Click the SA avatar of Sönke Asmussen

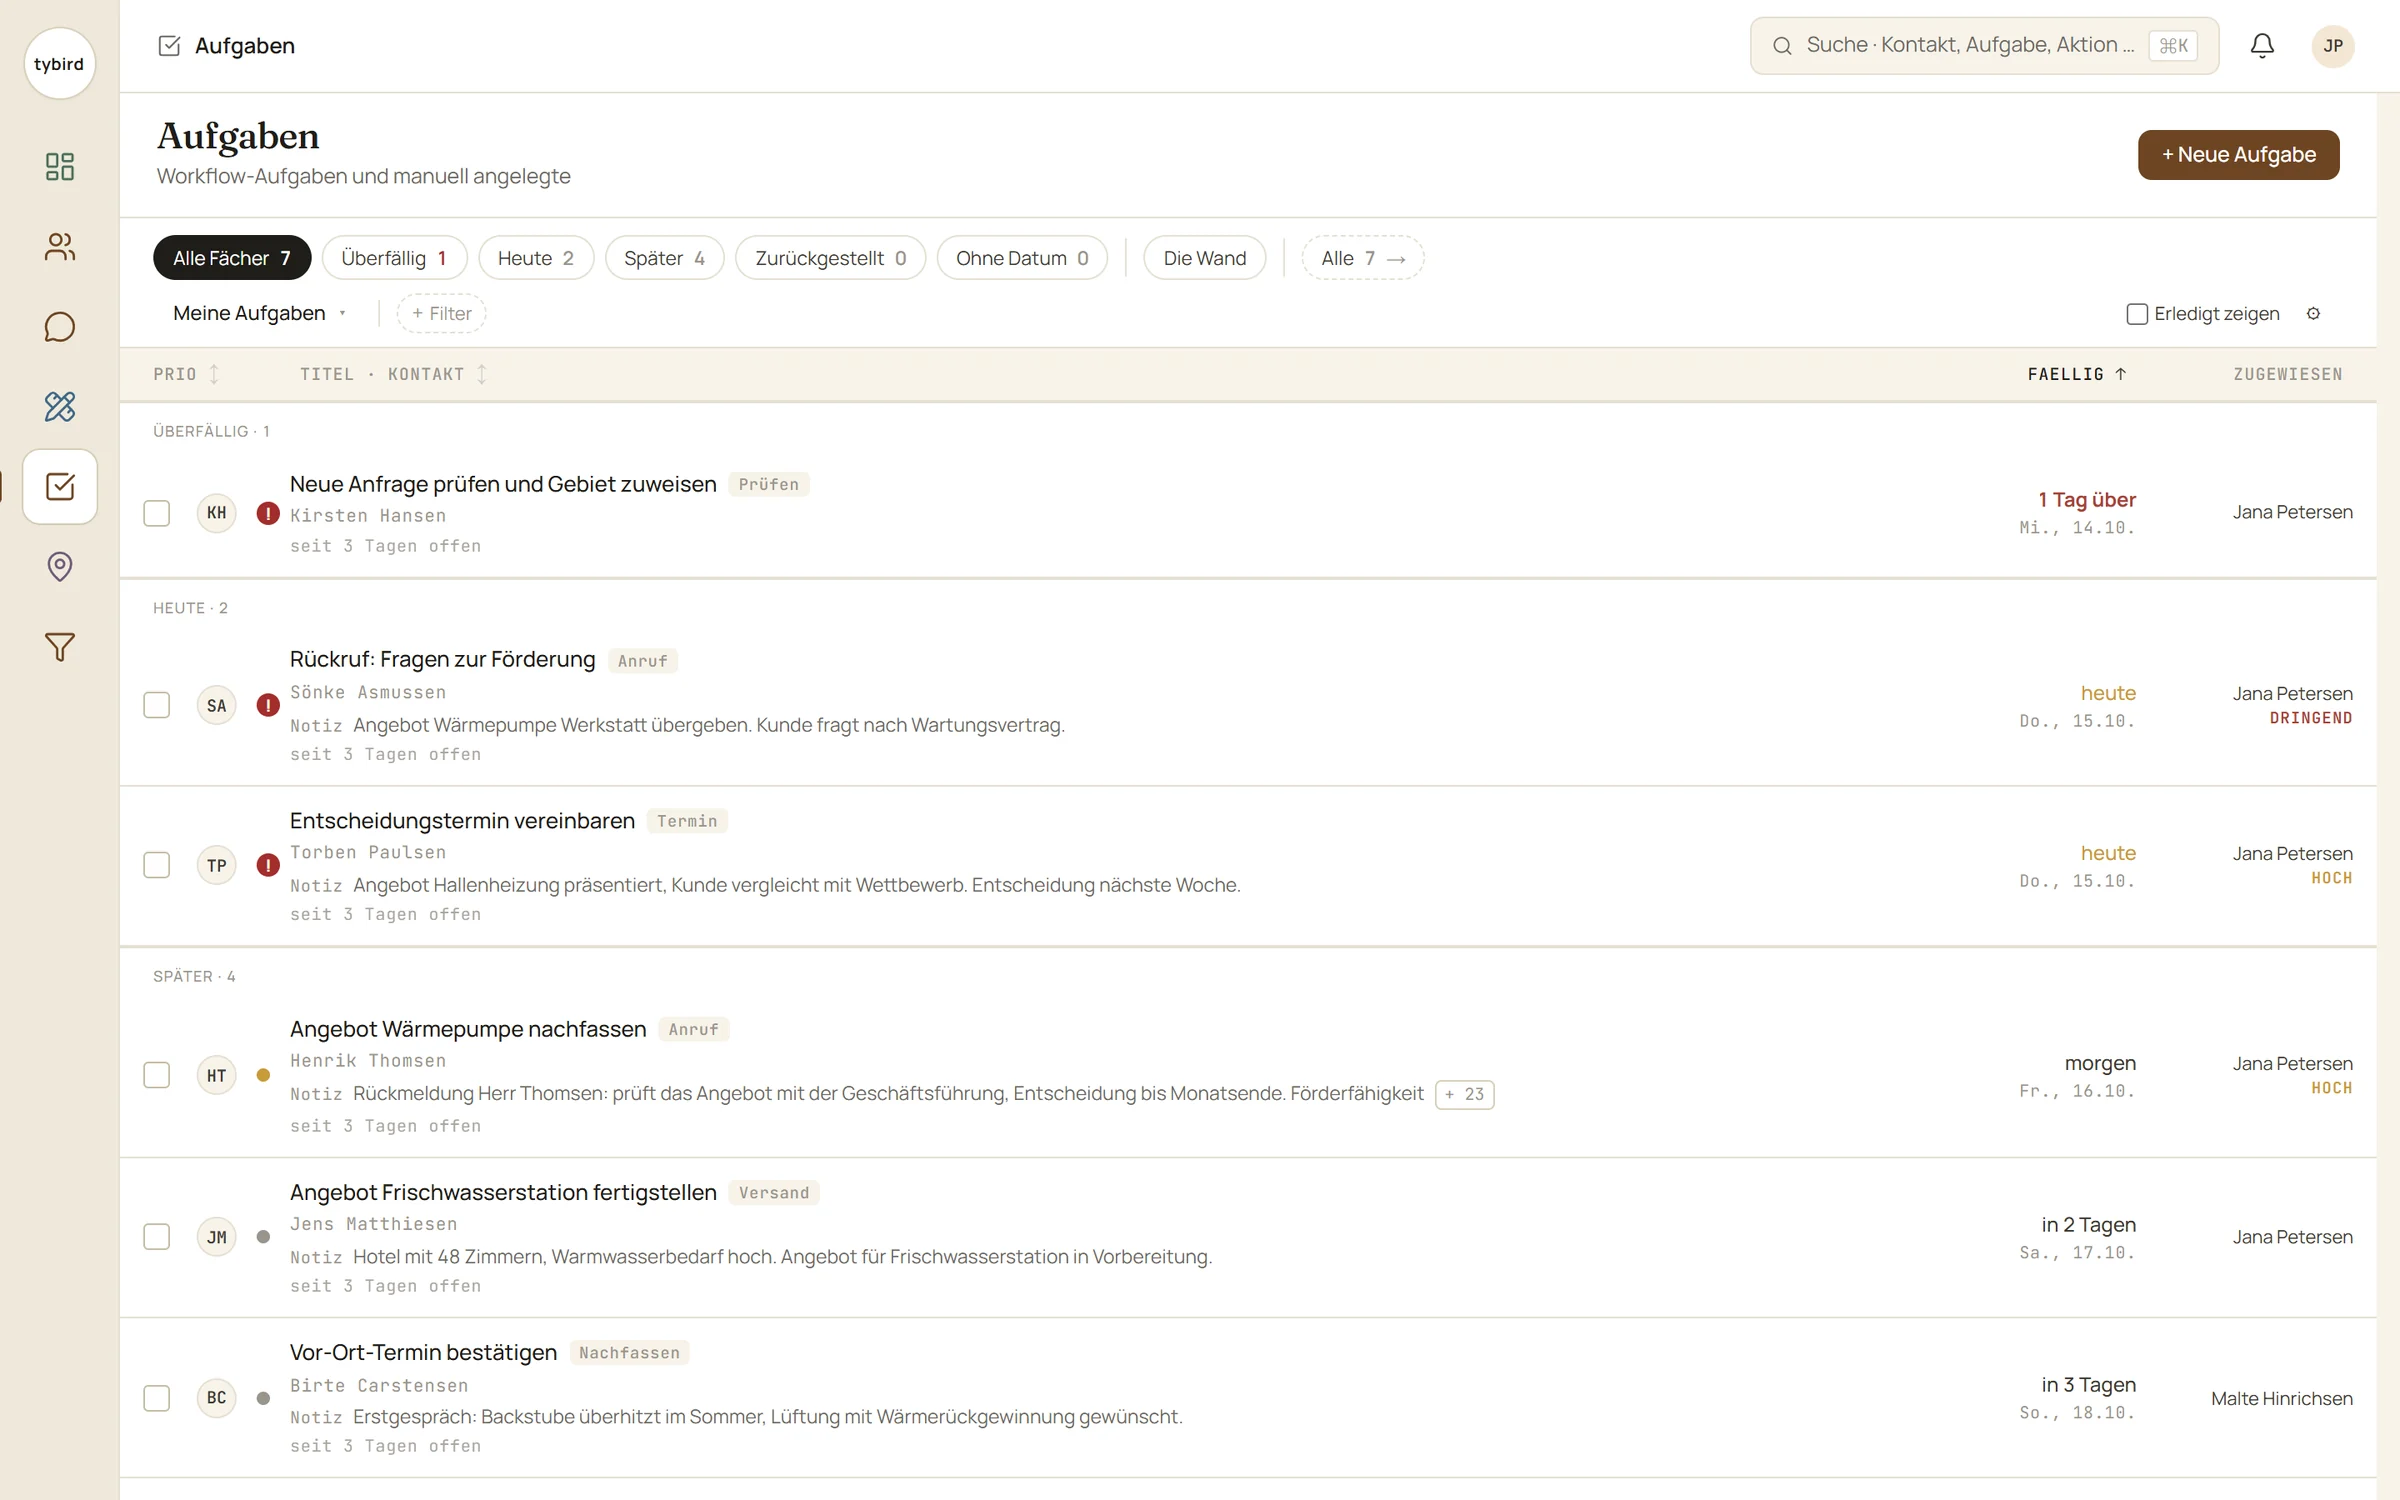[216, 705]
